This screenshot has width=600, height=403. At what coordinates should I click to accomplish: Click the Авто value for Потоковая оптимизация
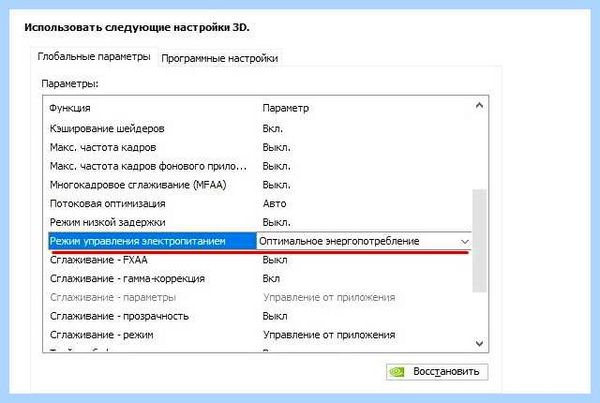click(x=274, y=204)
